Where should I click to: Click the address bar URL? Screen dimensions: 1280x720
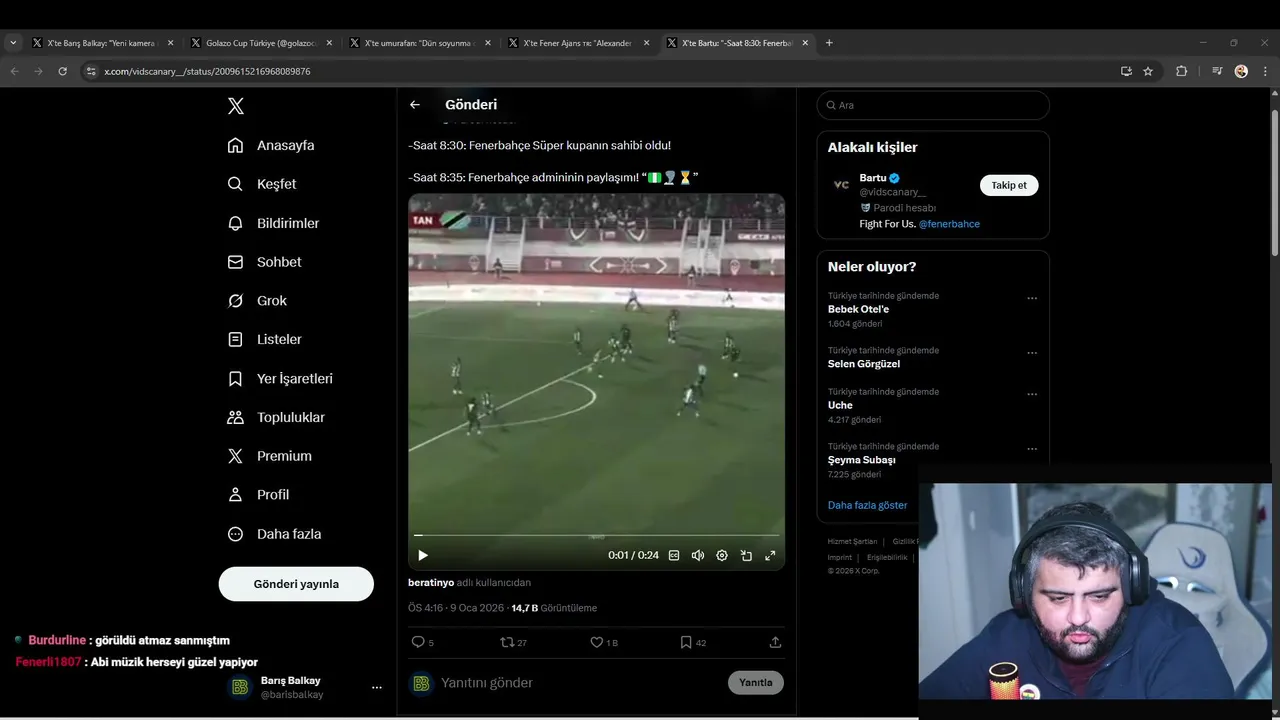pyautogui.click(x=207, y=72)
